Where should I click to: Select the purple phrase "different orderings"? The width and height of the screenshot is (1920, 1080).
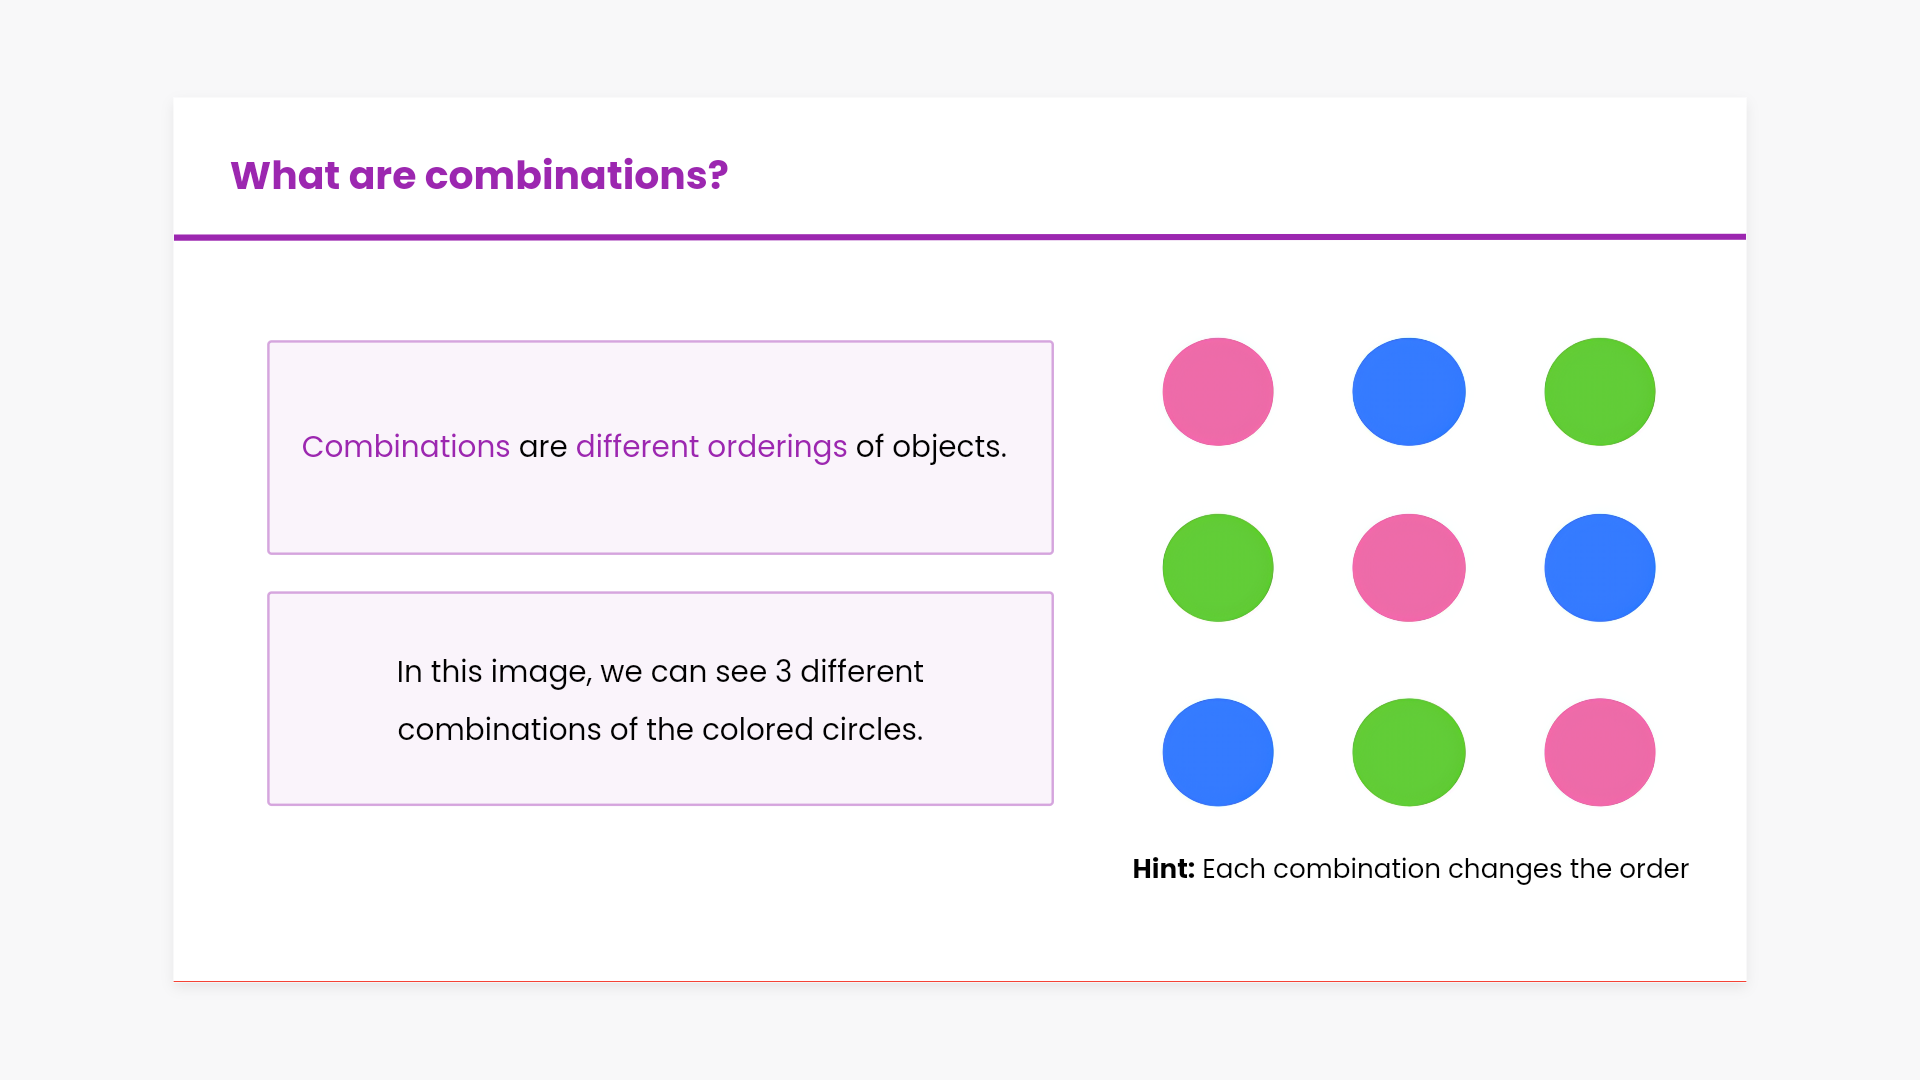(x=711, y=446)
